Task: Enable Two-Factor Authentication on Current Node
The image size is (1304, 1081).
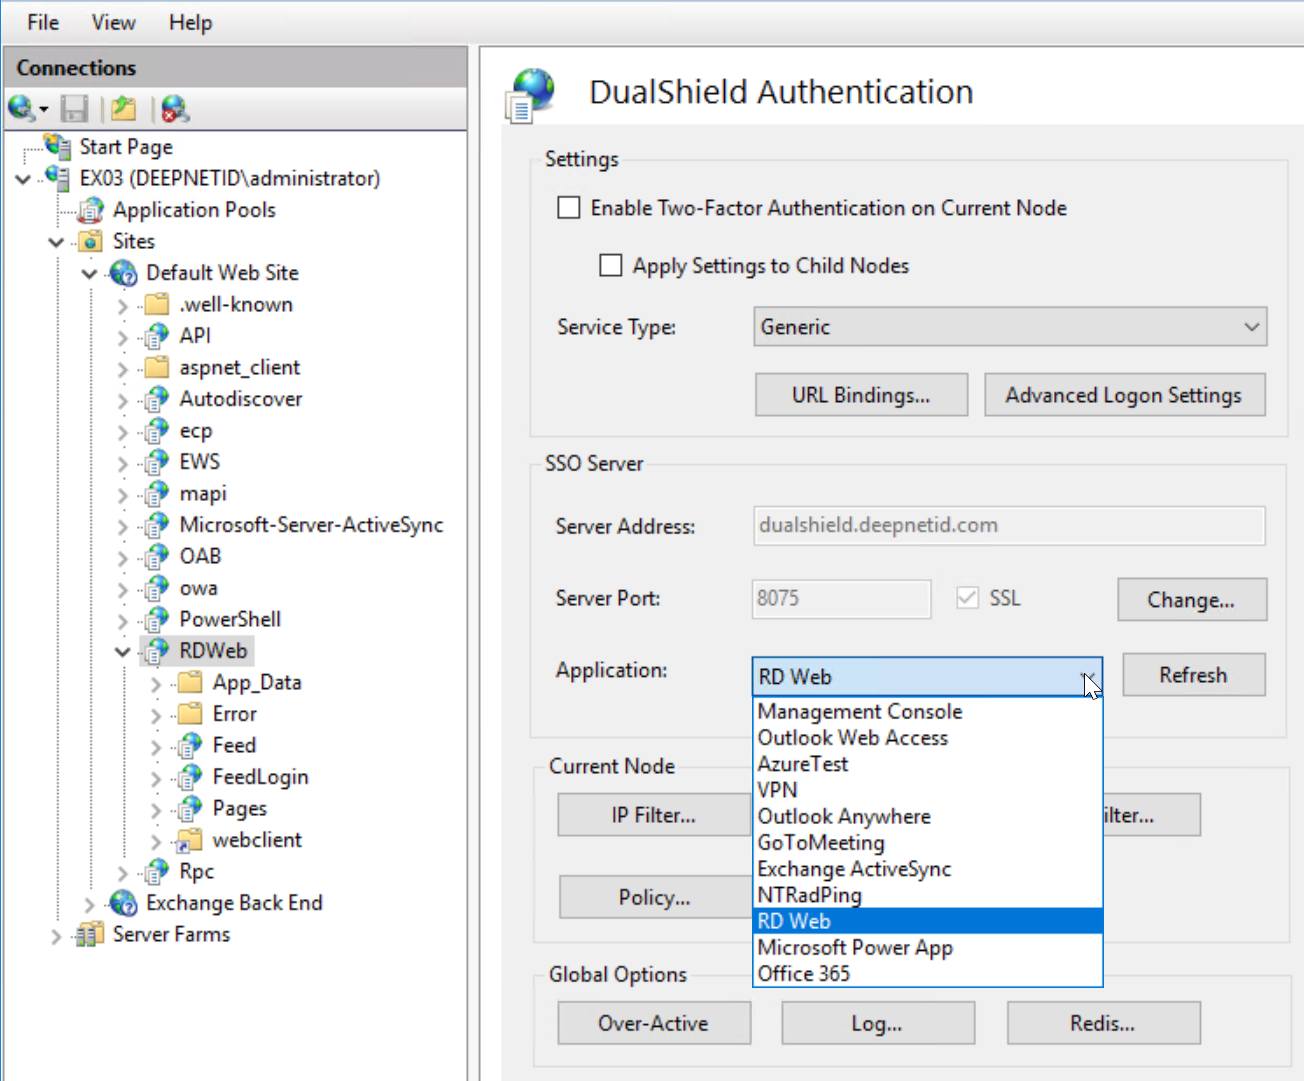Action: 569,208
